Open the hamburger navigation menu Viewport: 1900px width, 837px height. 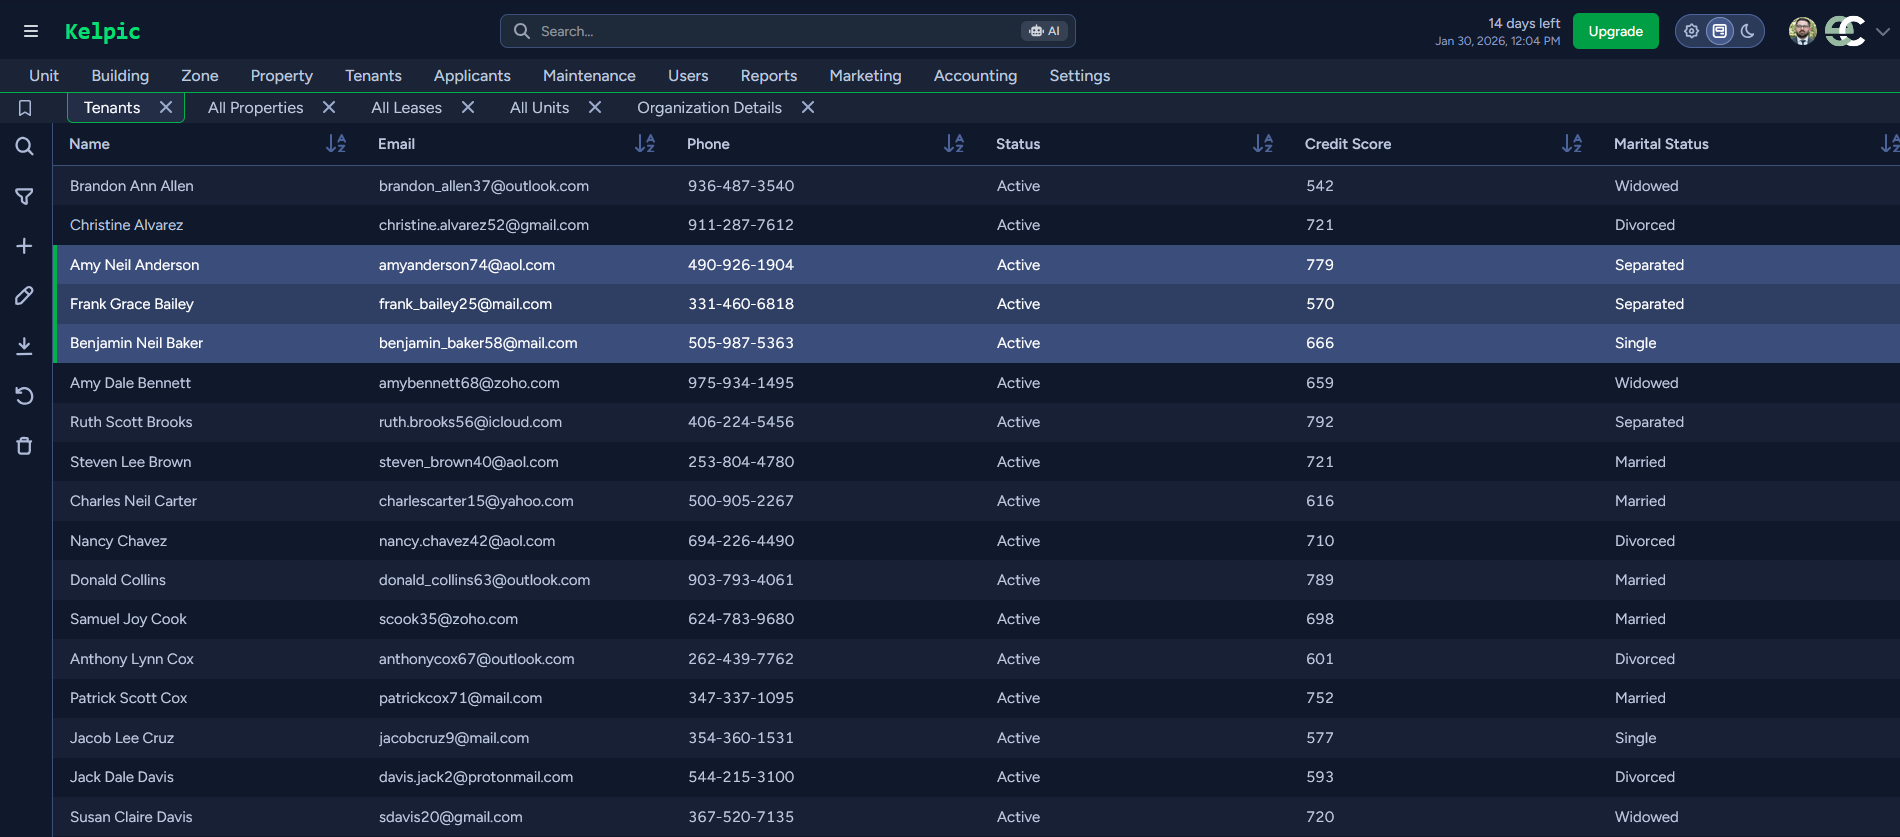31,31
